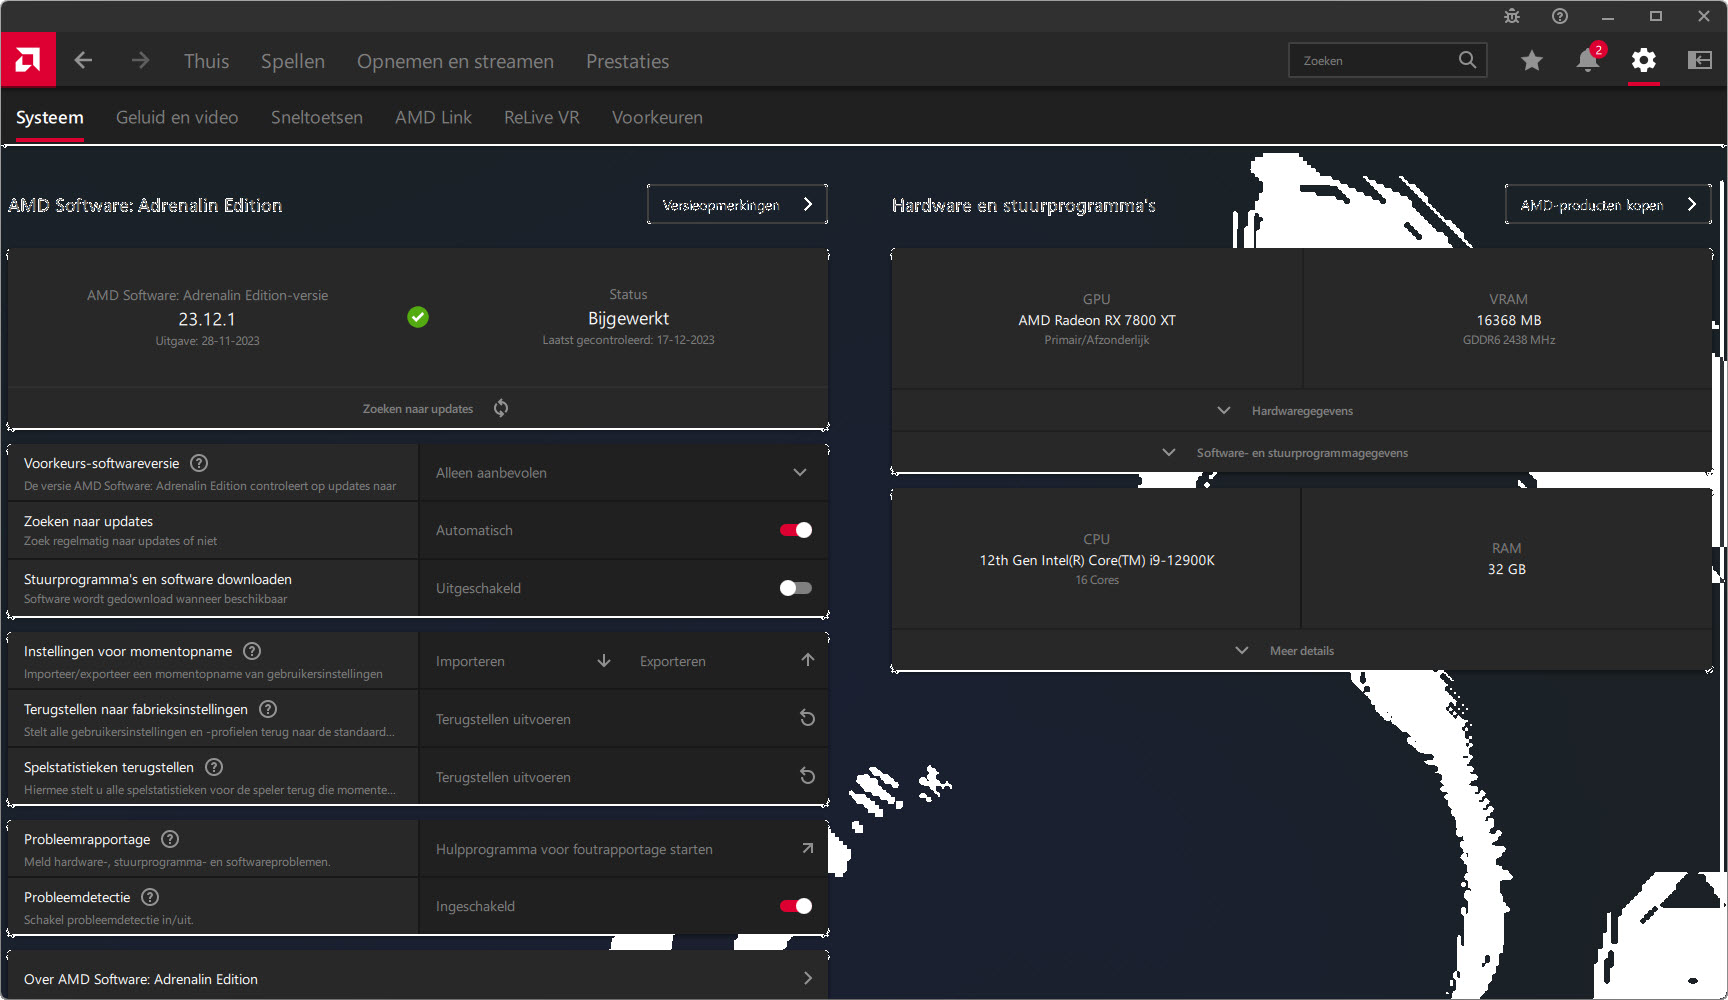Screen dimensions: 1728x1000
Task: Click the software version 23.12.1 text
Action: pyautogui.click(x=207, y=319)
